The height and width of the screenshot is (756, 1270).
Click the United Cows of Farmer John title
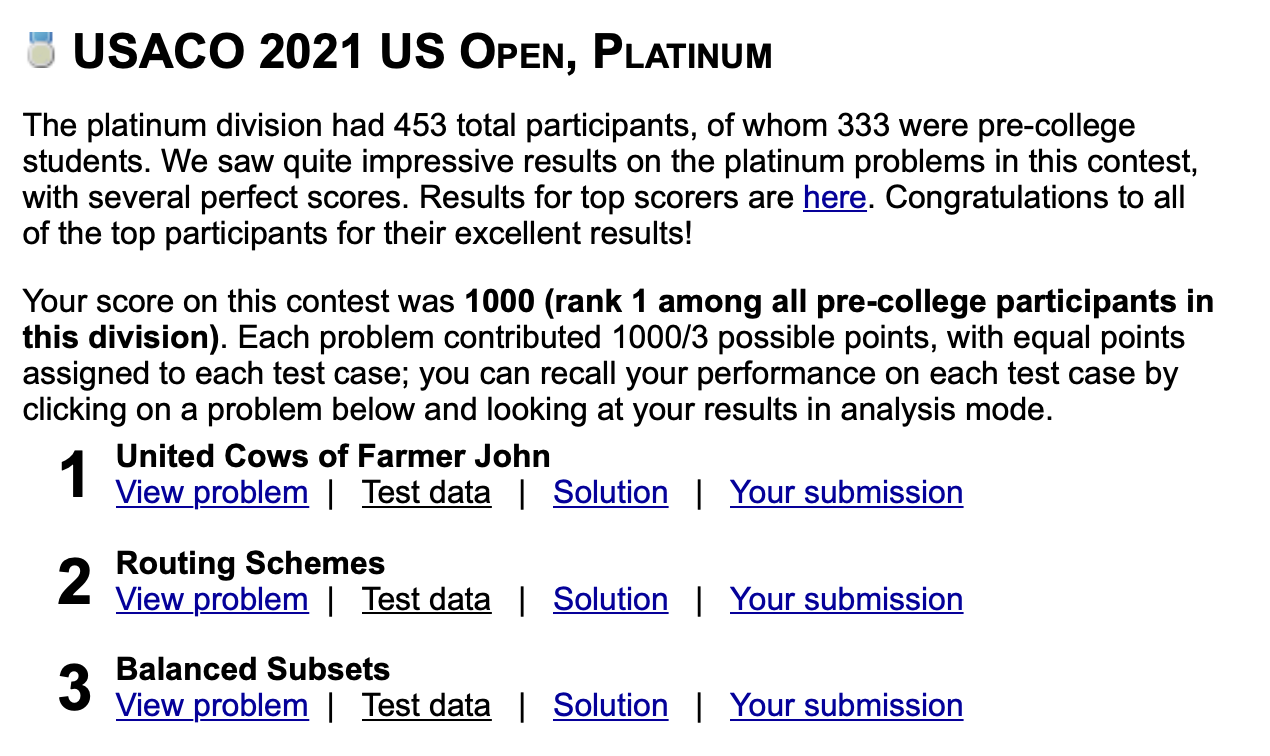click(x=333, y=457)
